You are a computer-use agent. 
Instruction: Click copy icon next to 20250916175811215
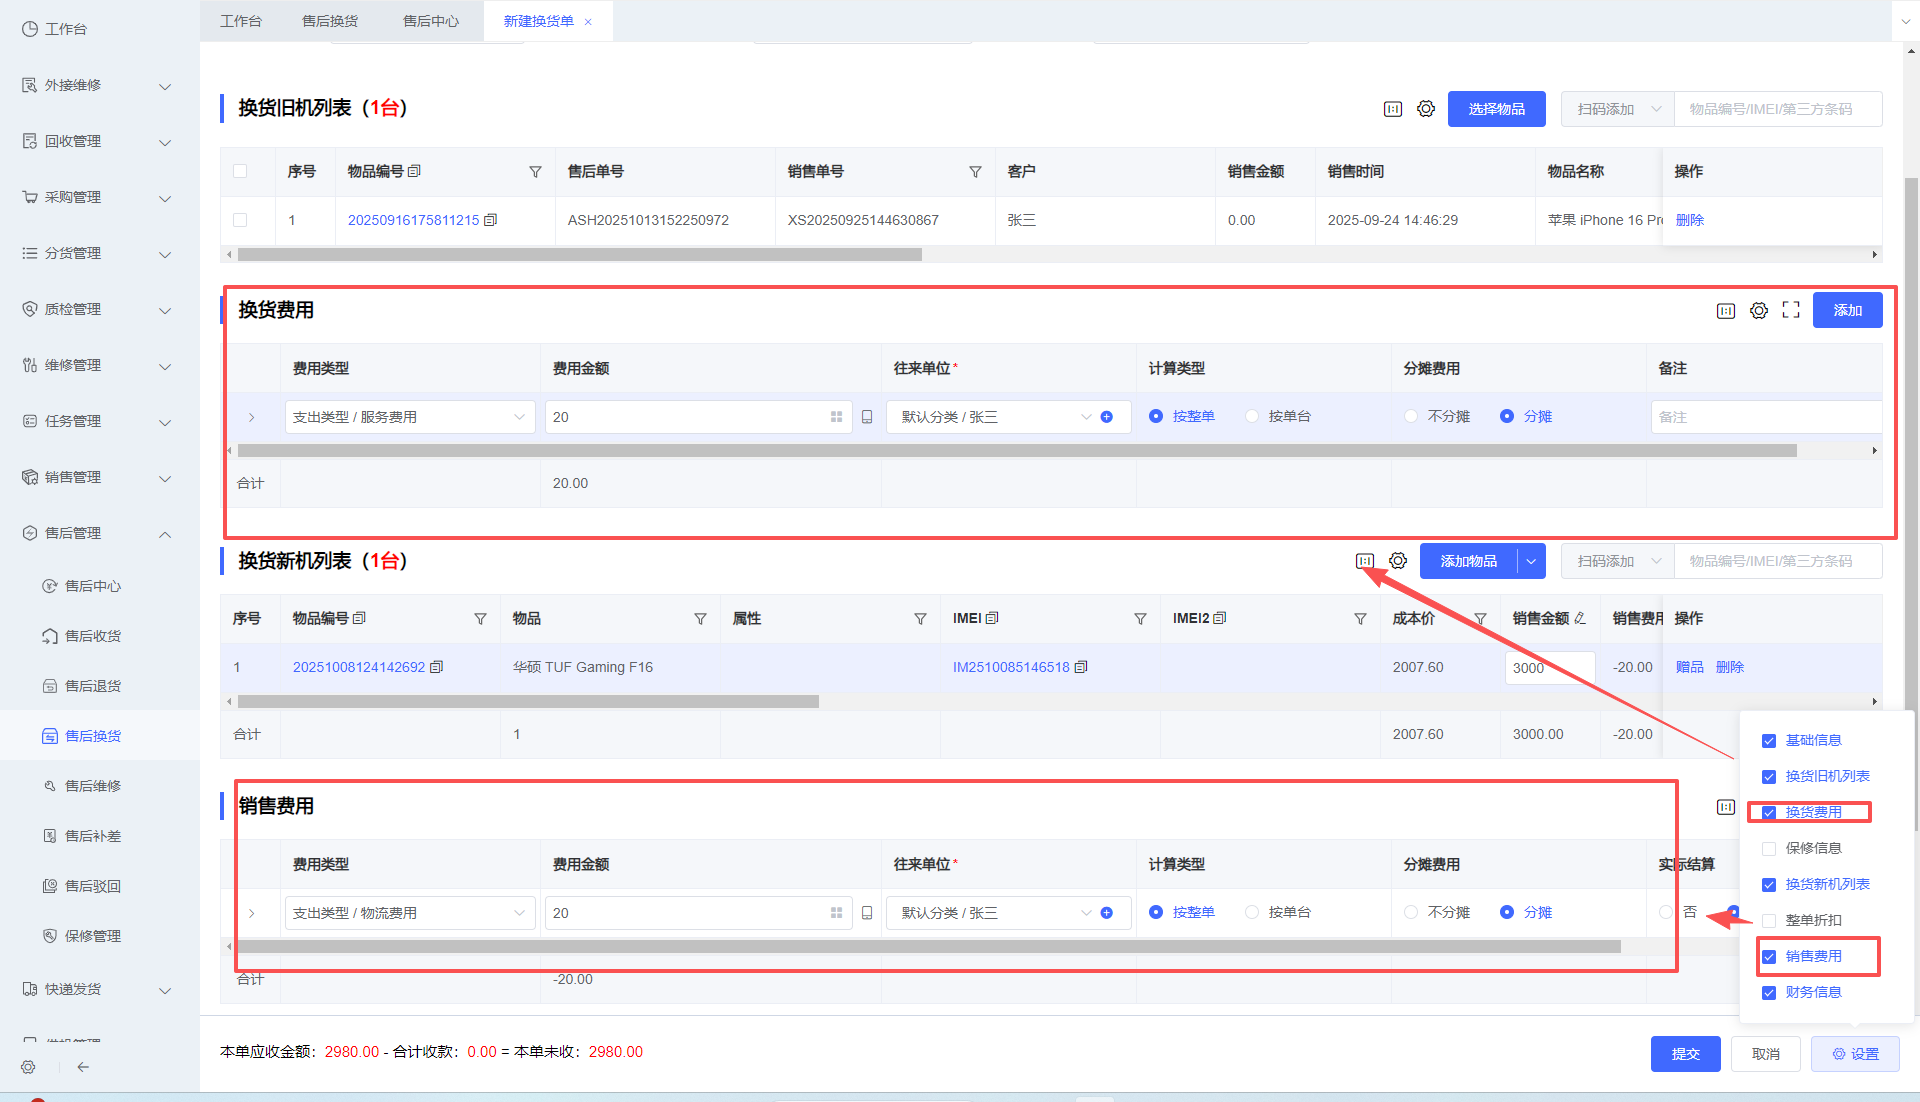click(490, 220)
